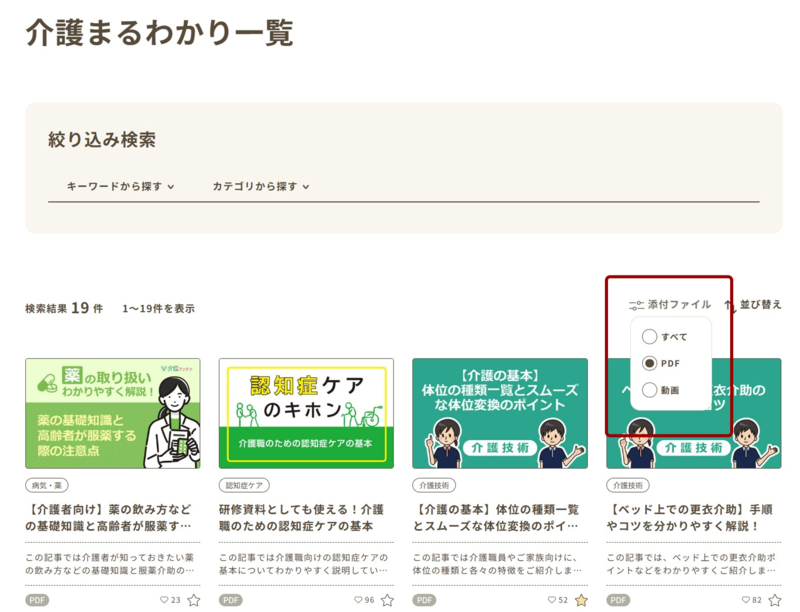800x612 pixels.
Task: Select the PDF radio option
Action: point(650,363)
